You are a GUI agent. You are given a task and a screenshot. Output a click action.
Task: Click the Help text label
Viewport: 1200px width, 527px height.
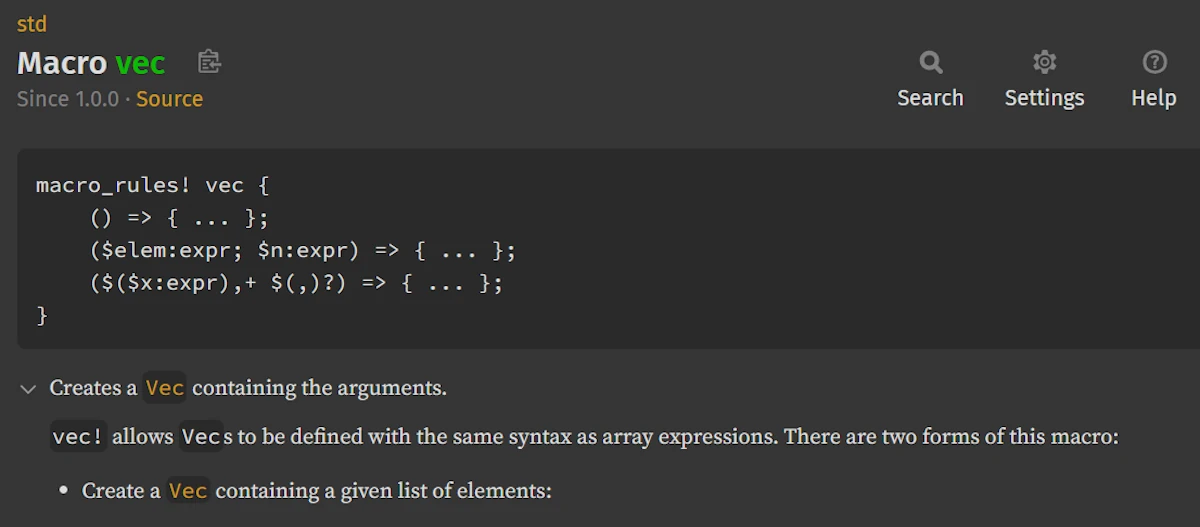[x=1153, y=98]
